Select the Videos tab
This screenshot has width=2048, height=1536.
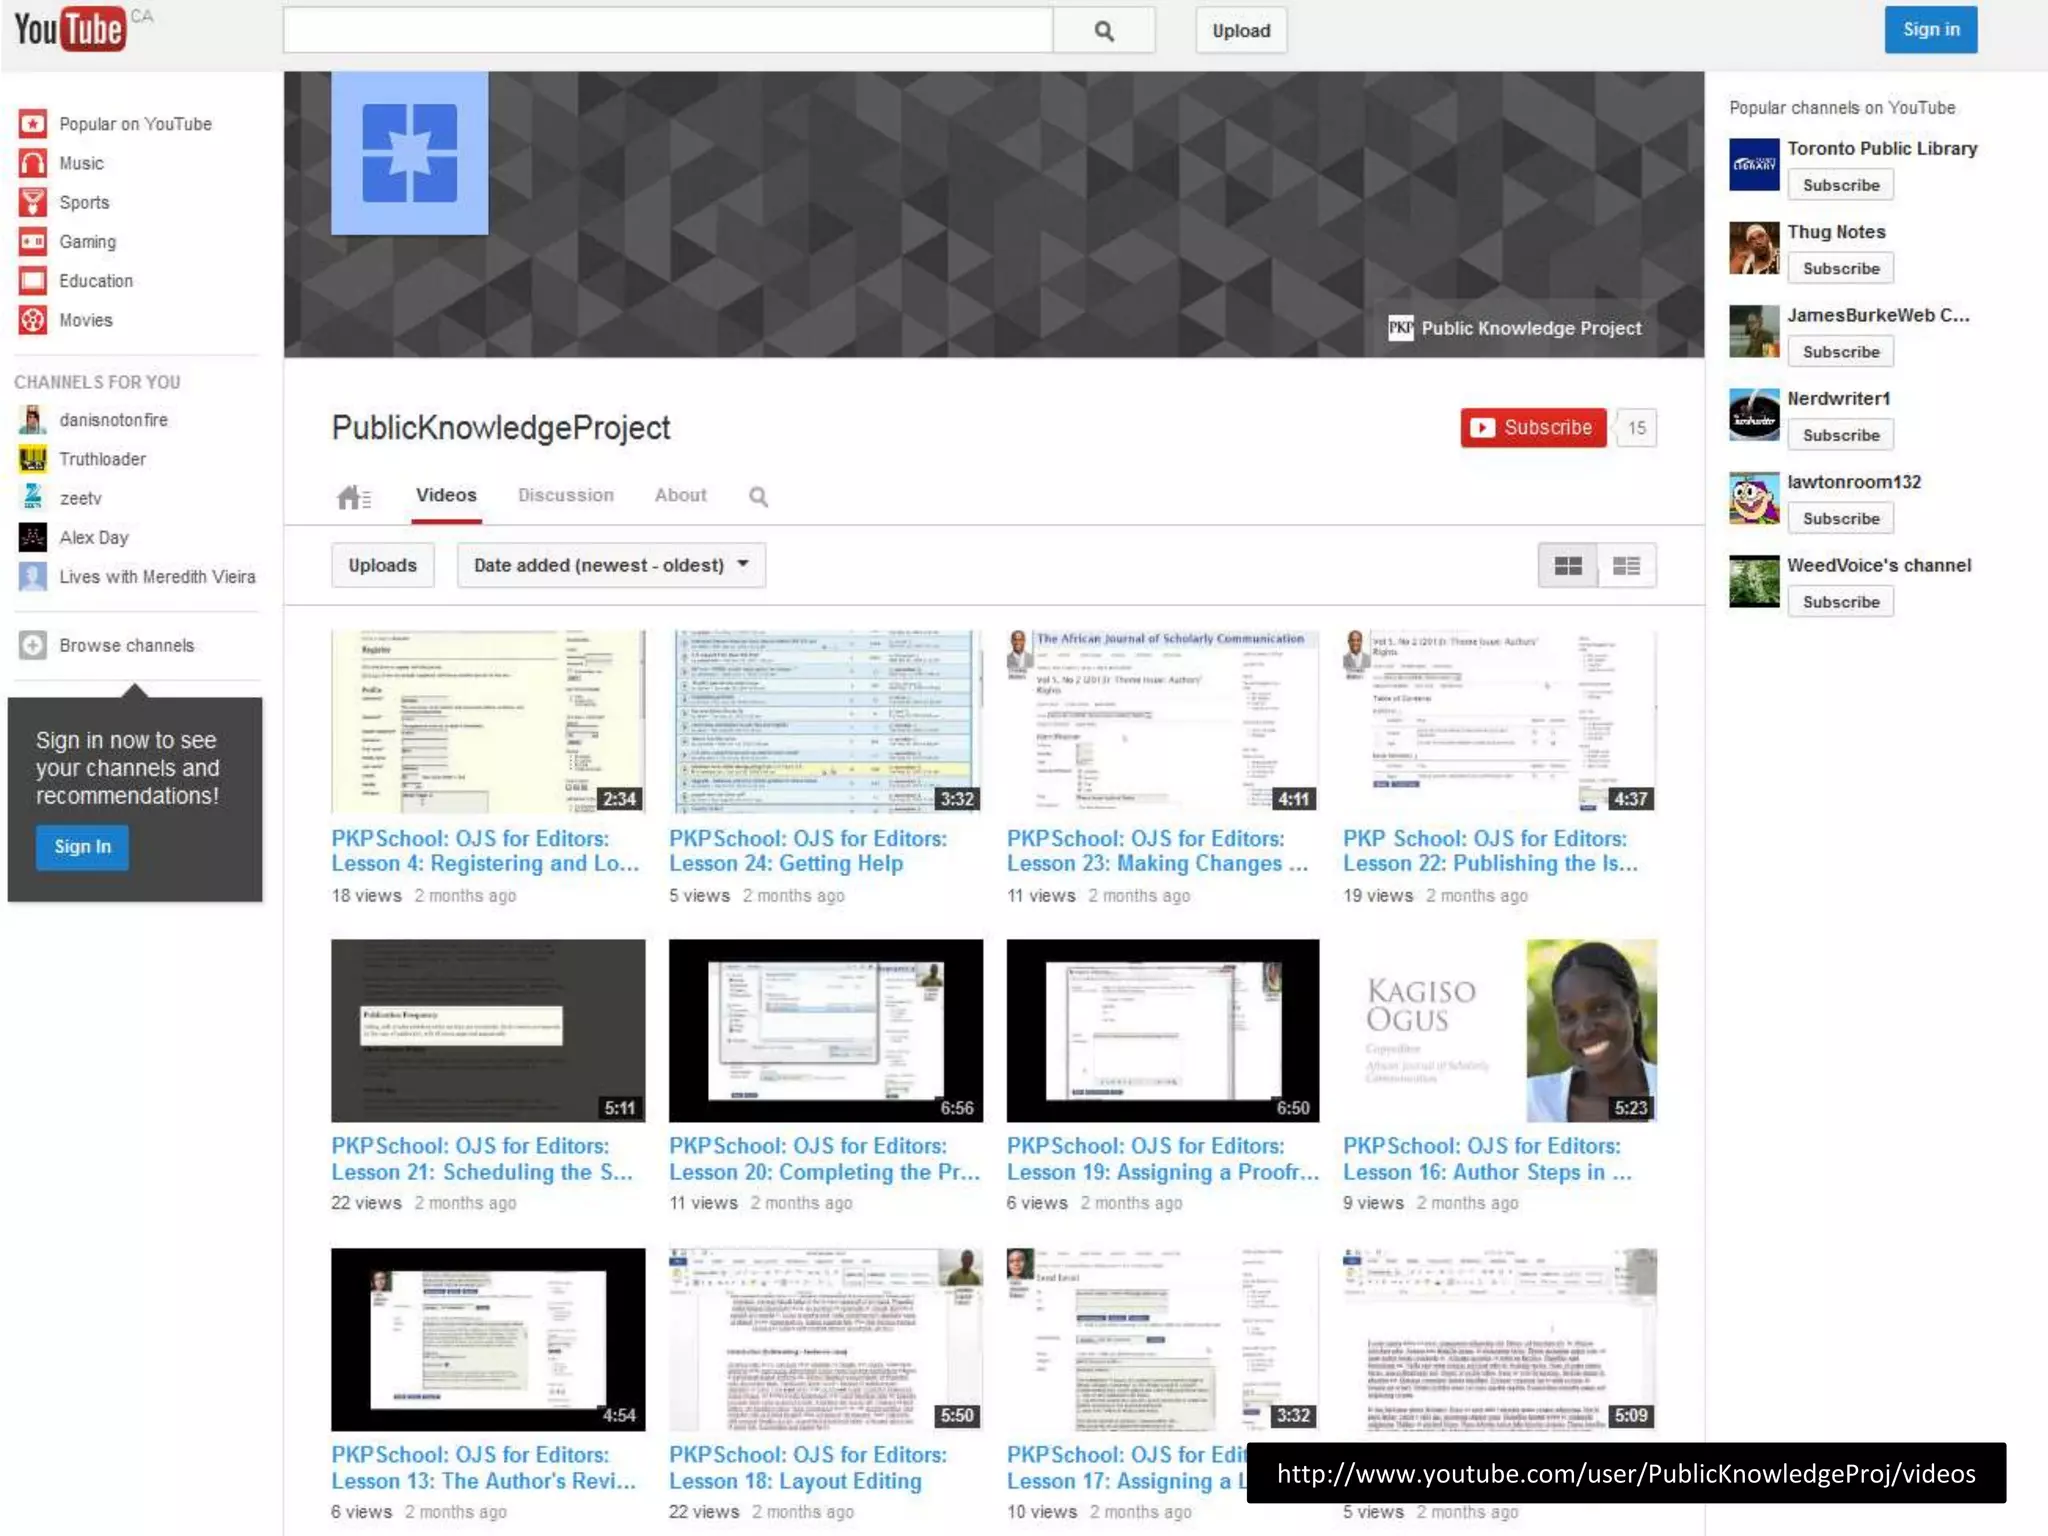446,496
